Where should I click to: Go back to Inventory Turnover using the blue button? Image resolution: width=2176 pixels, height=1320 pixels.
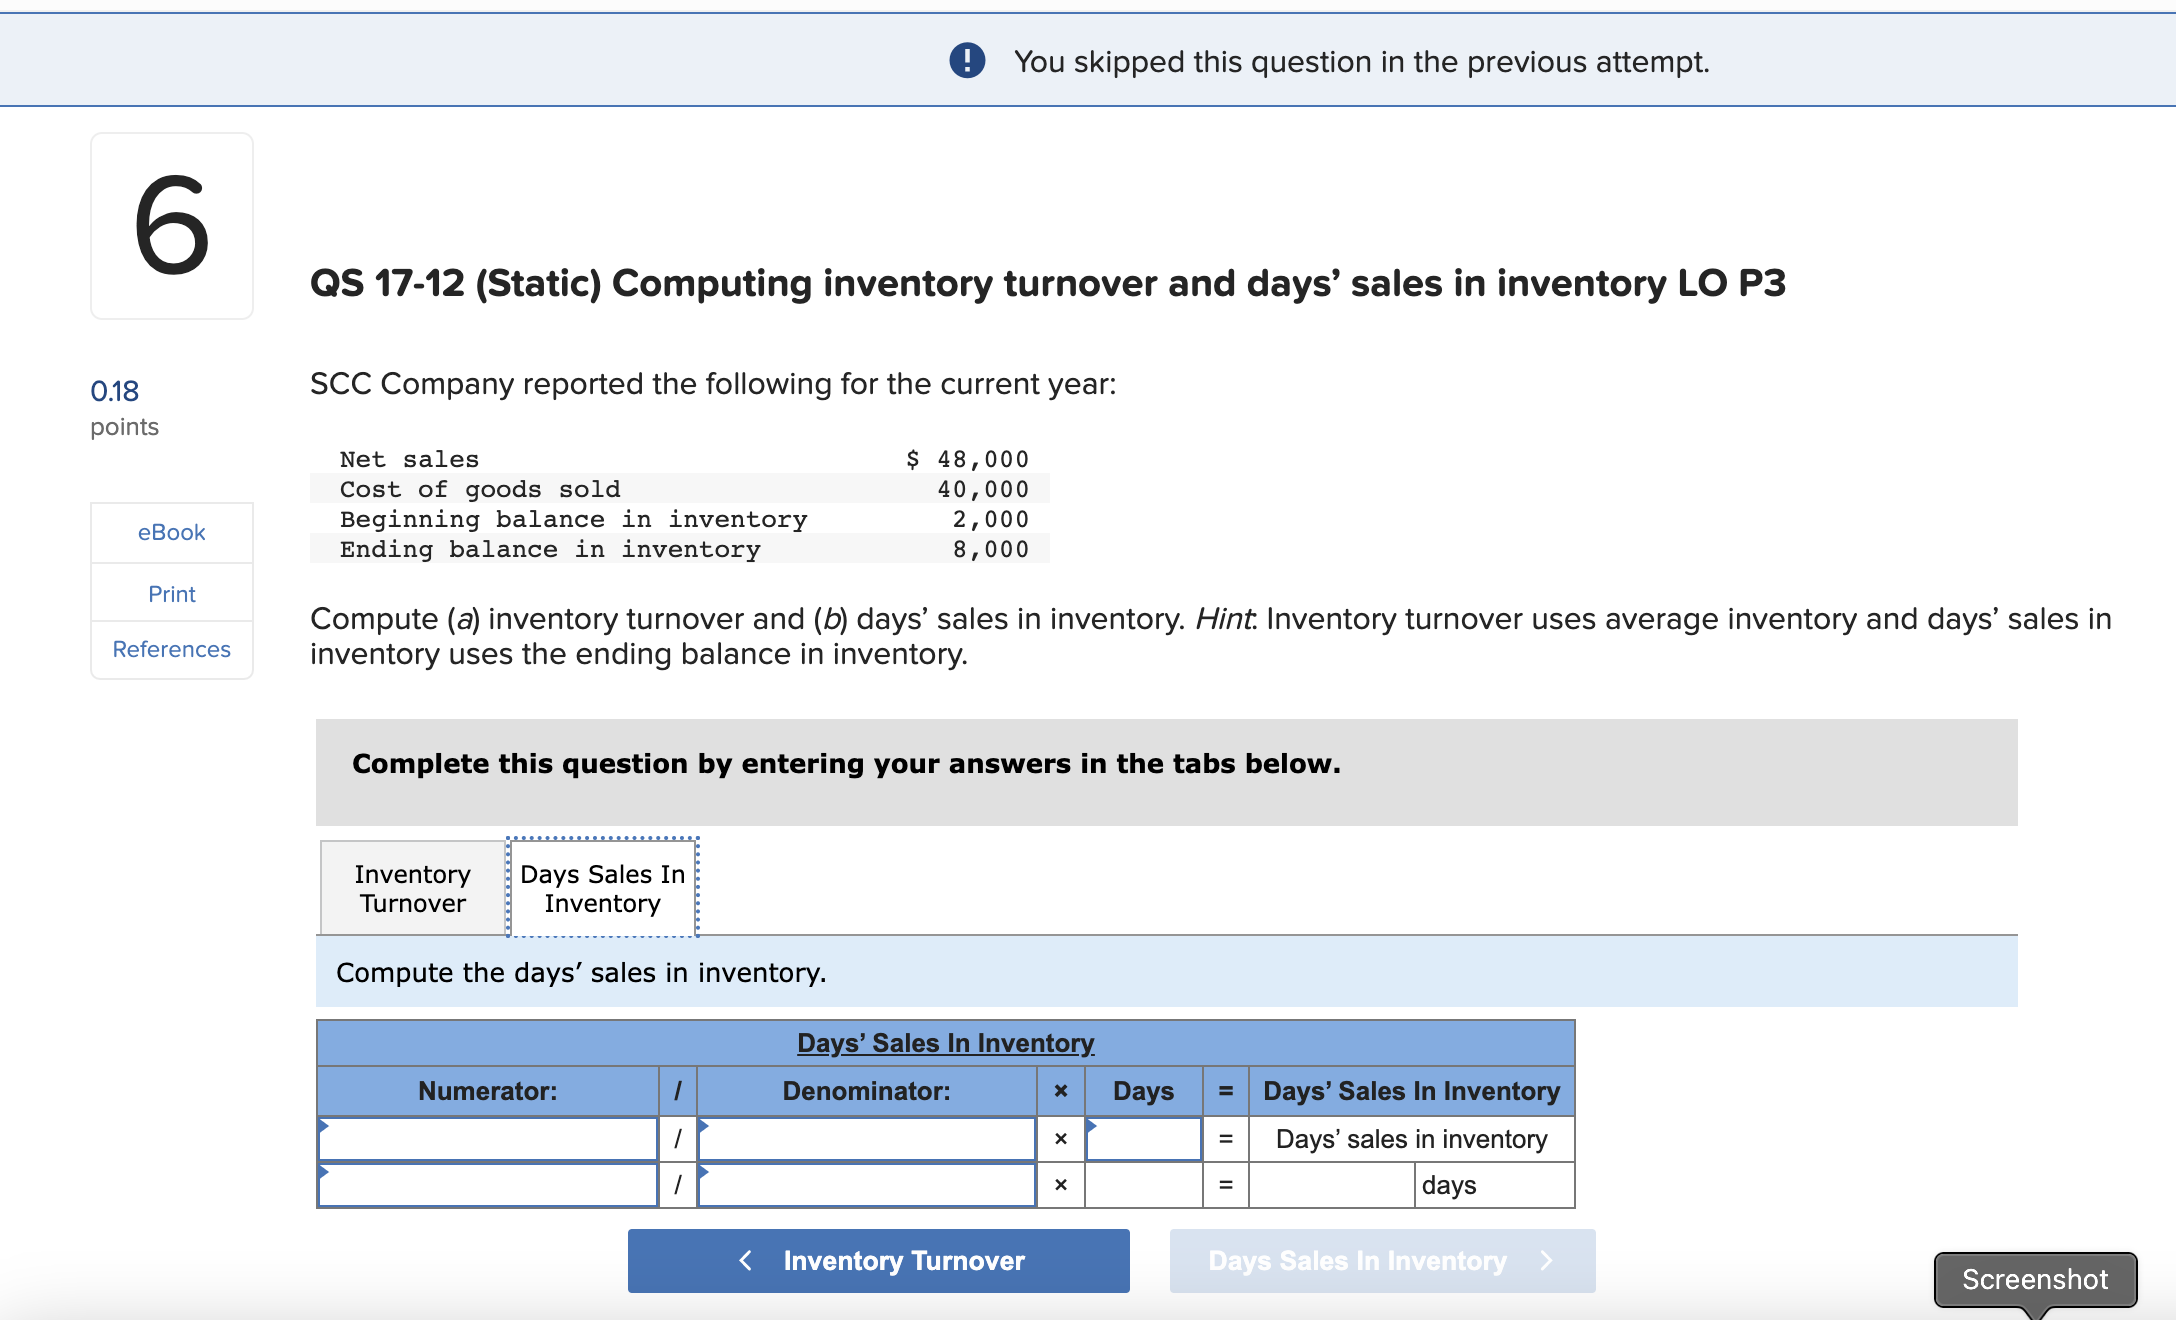point(878,1260)
